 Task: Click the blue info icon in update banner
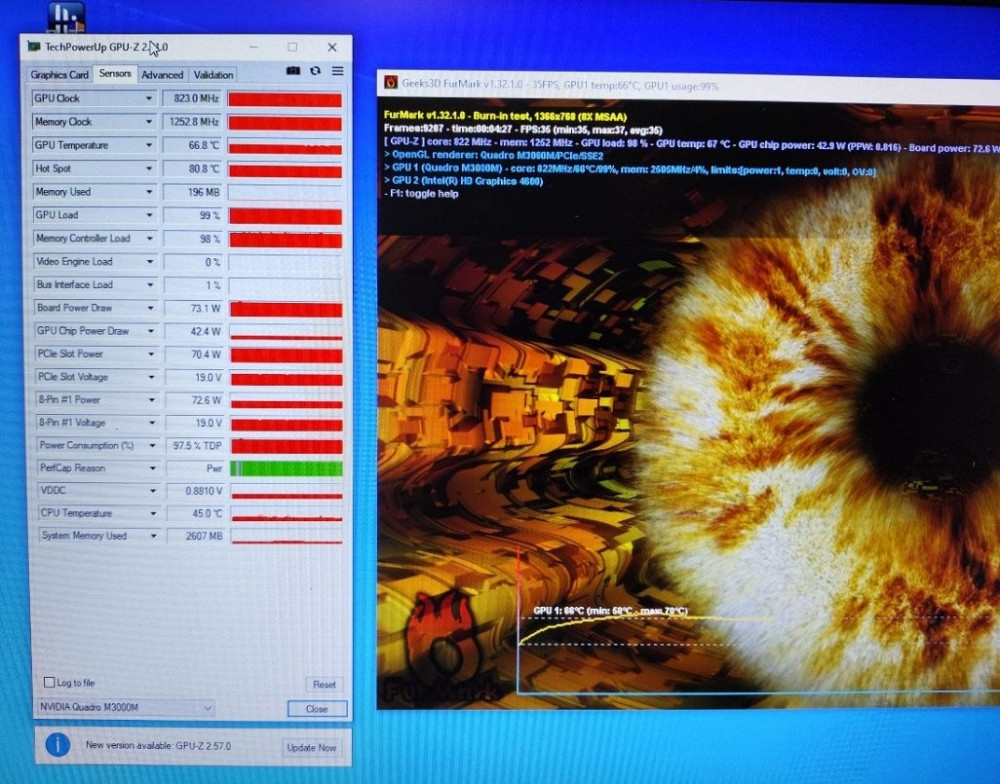58,745
